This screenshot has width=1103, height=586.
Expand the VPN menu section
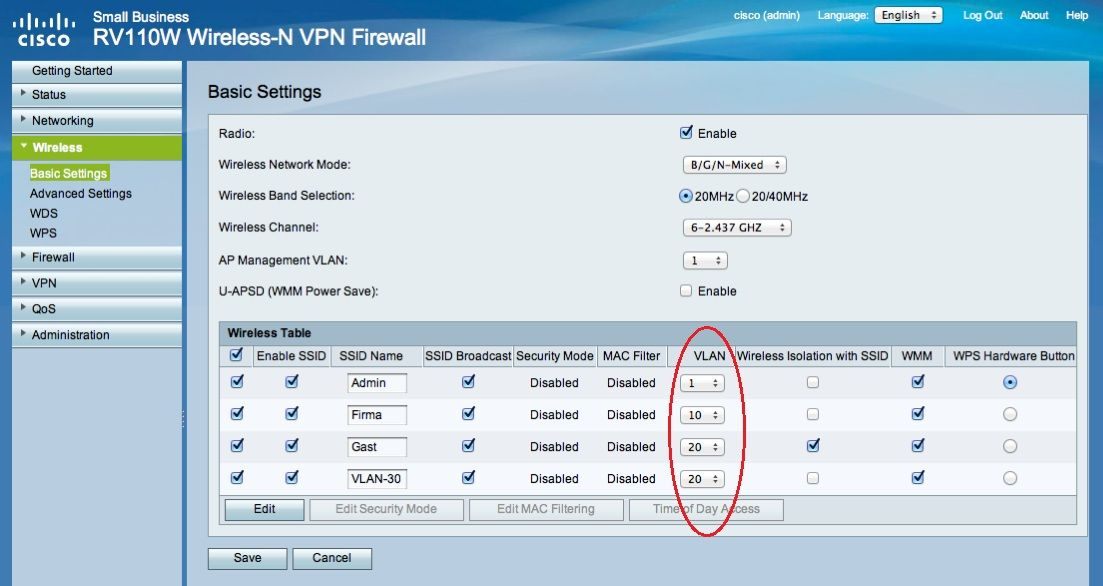click(97, 283)
